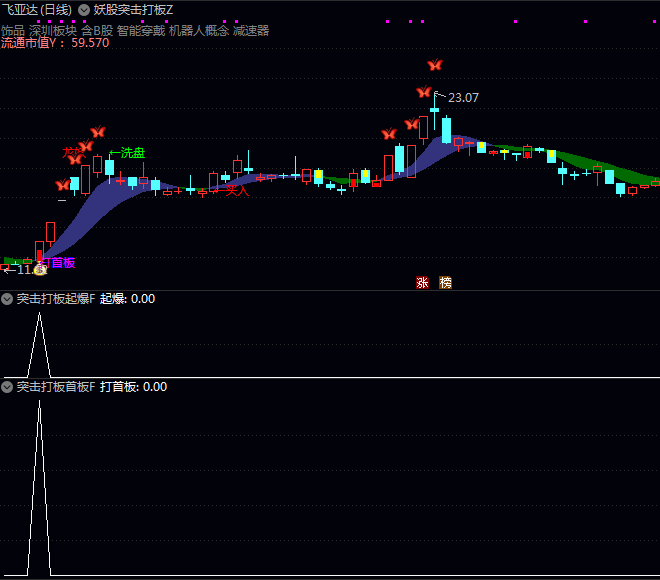Click the 起爆: 0.00 value
This screenshot has width=660, height=580.
point(128,299)
